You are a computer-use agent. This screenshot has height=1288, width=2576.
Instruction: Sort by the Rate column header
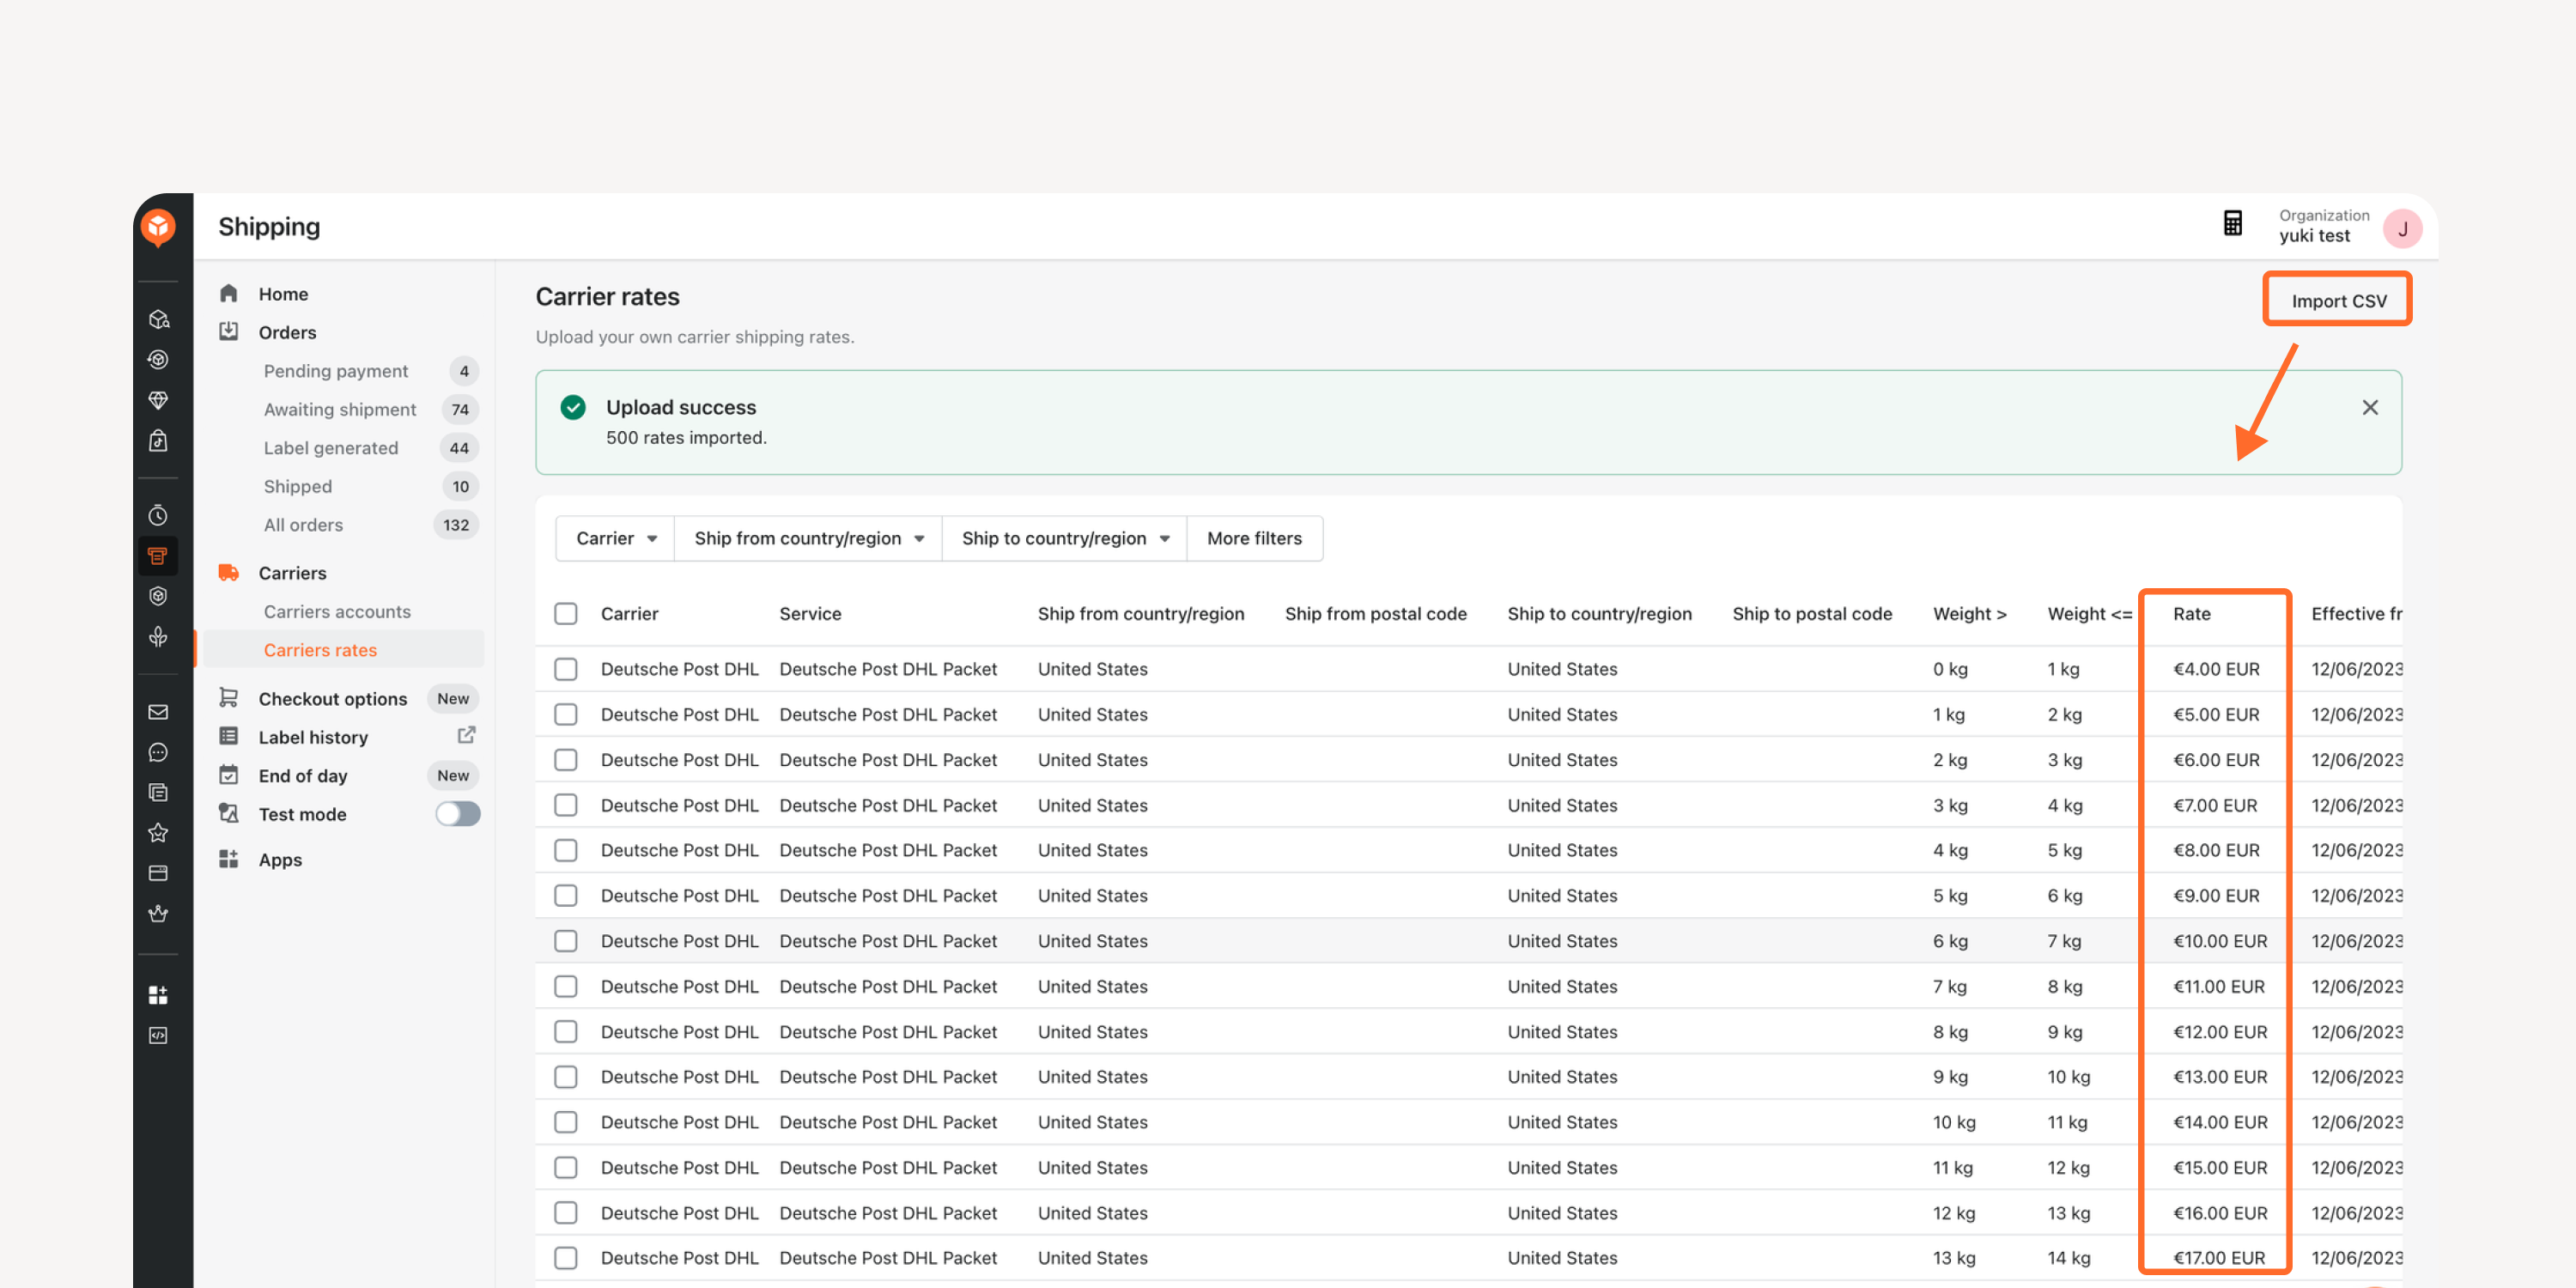[x=2191, y=614]
